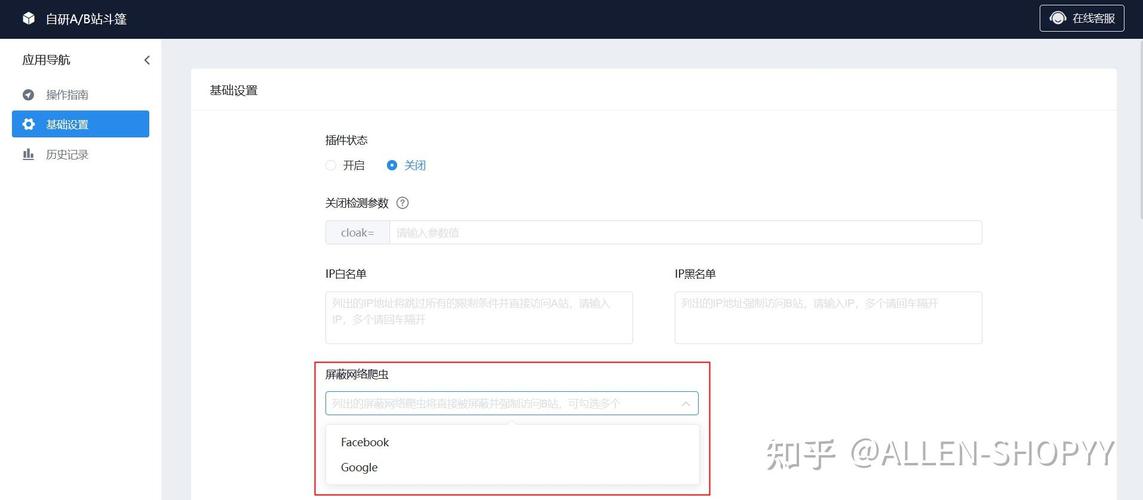Click the 自研A/B站斗篷 app title
This screenshot has height=500, width=1143.
click(x=86, y=19)
